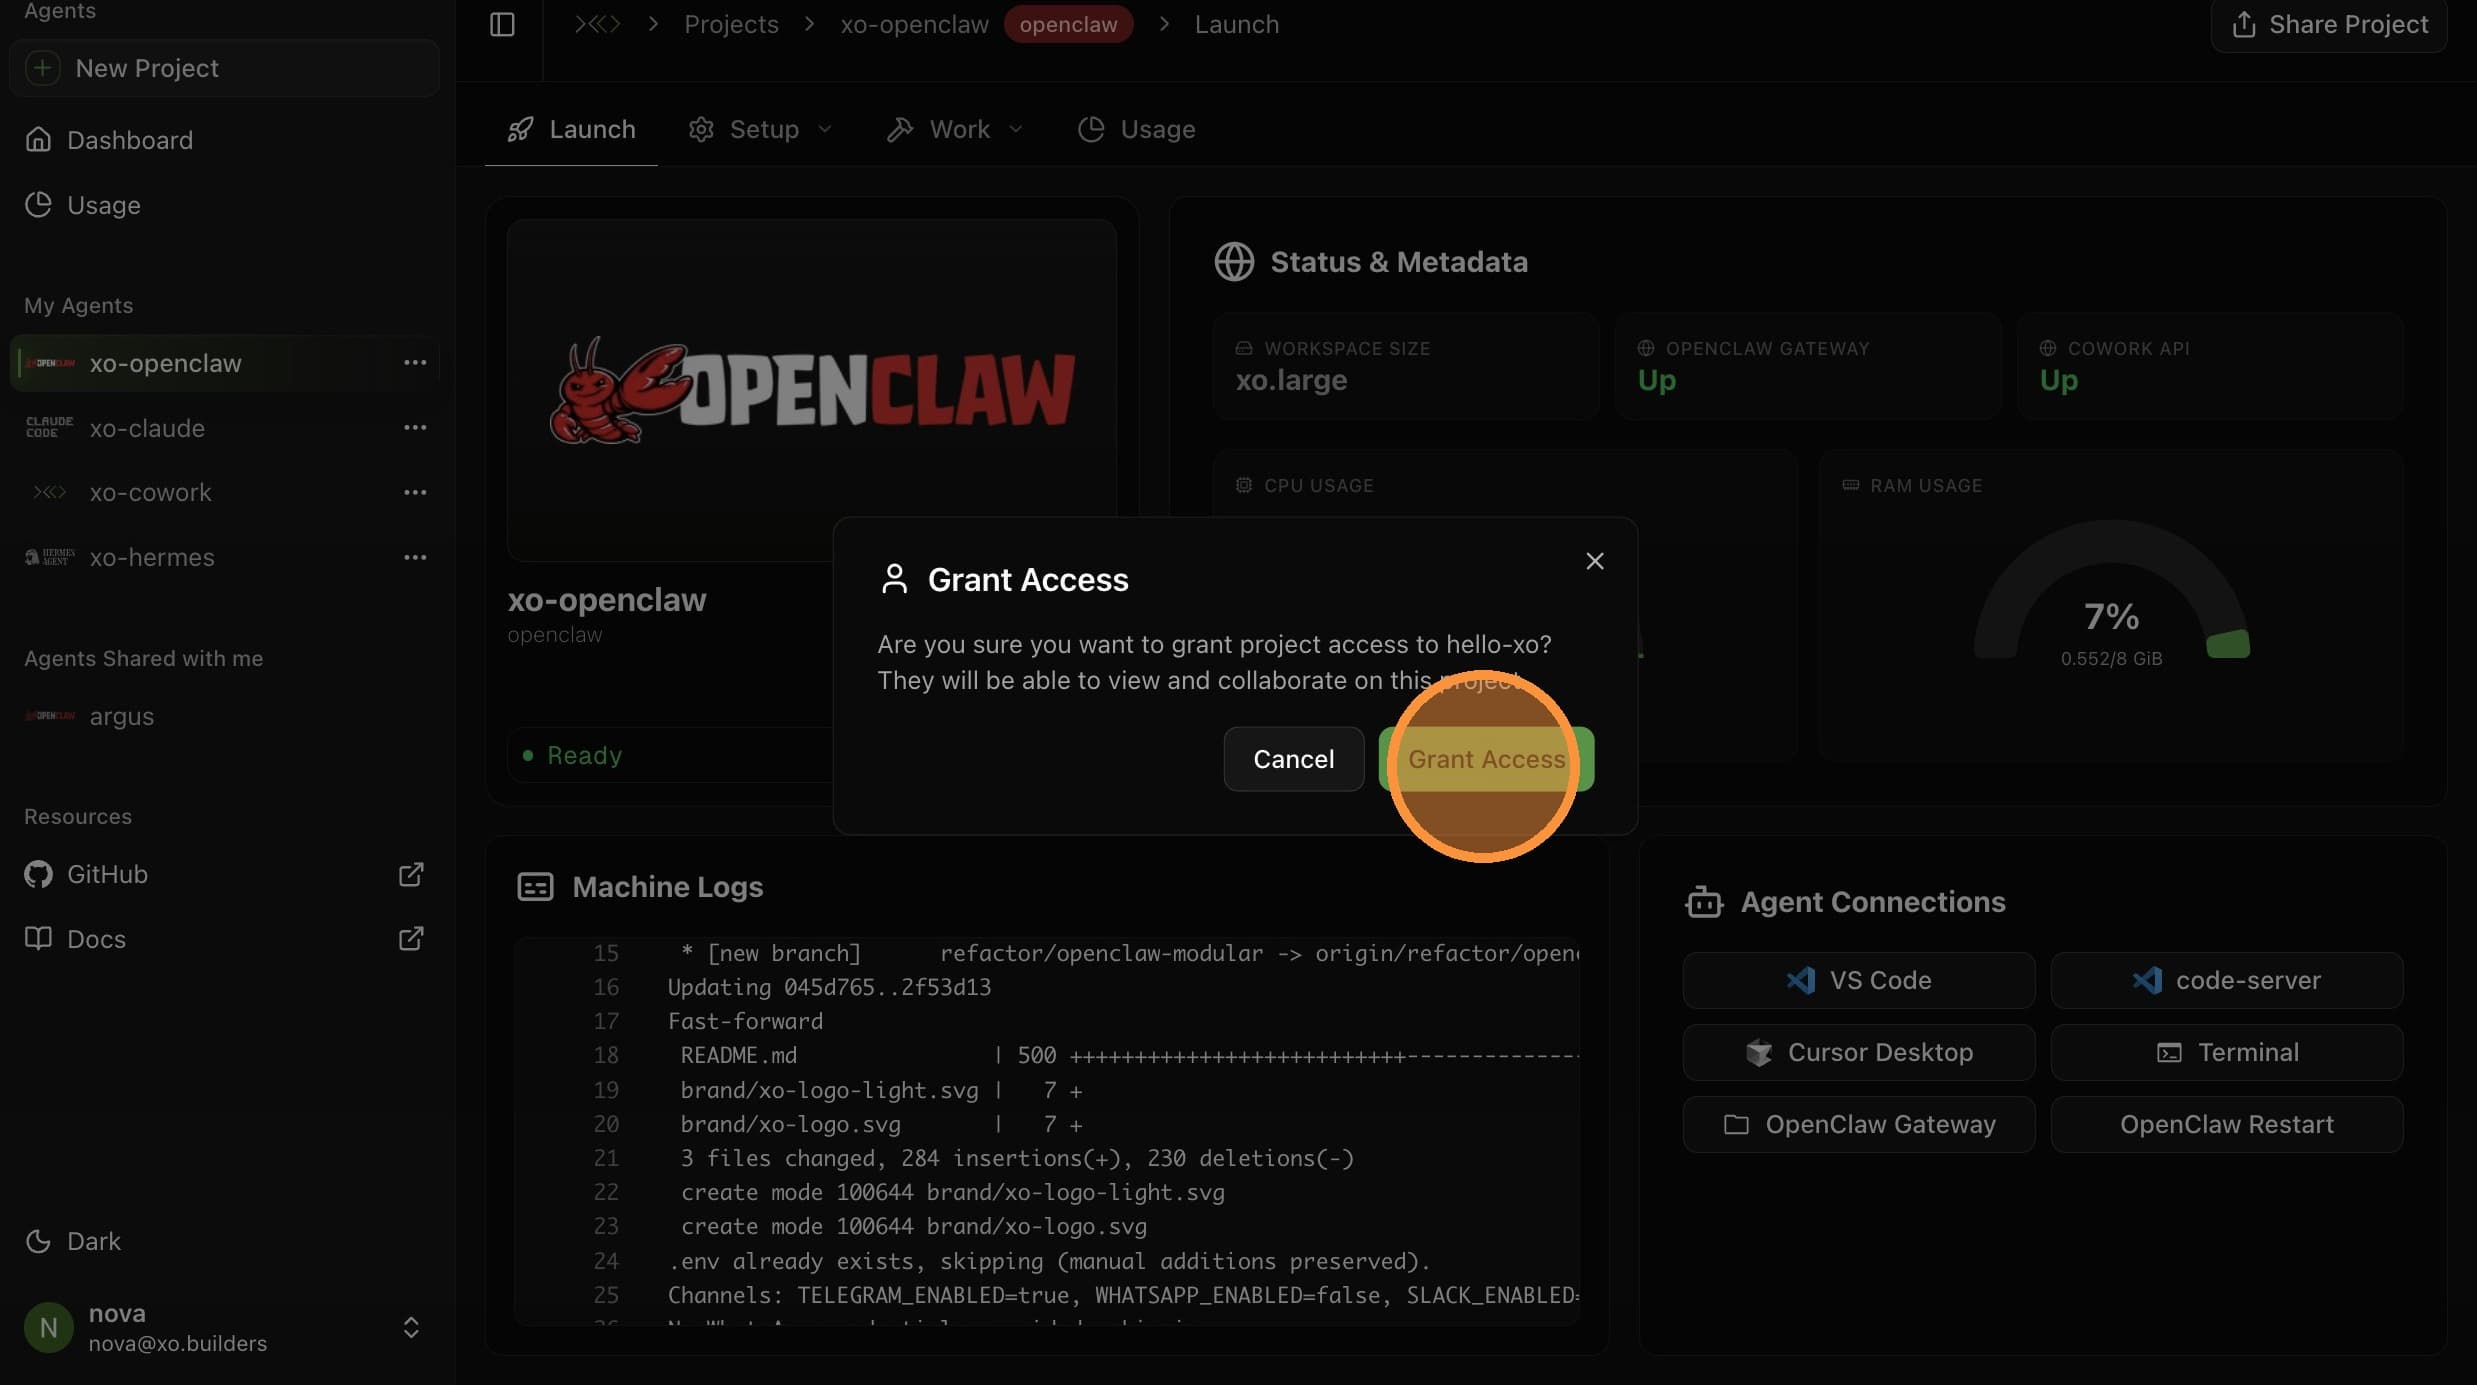Open options menu for xo-hermes agent

point(415,557)
